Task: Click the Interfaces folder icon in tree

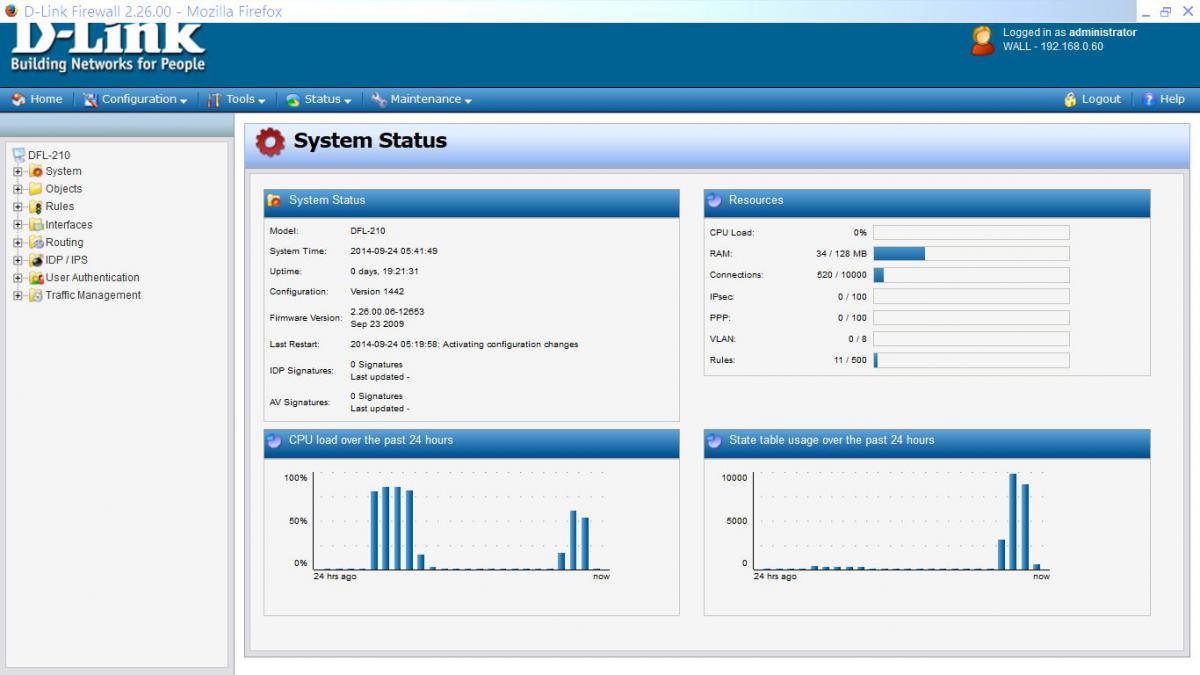Action: click(x=36, y=225)
